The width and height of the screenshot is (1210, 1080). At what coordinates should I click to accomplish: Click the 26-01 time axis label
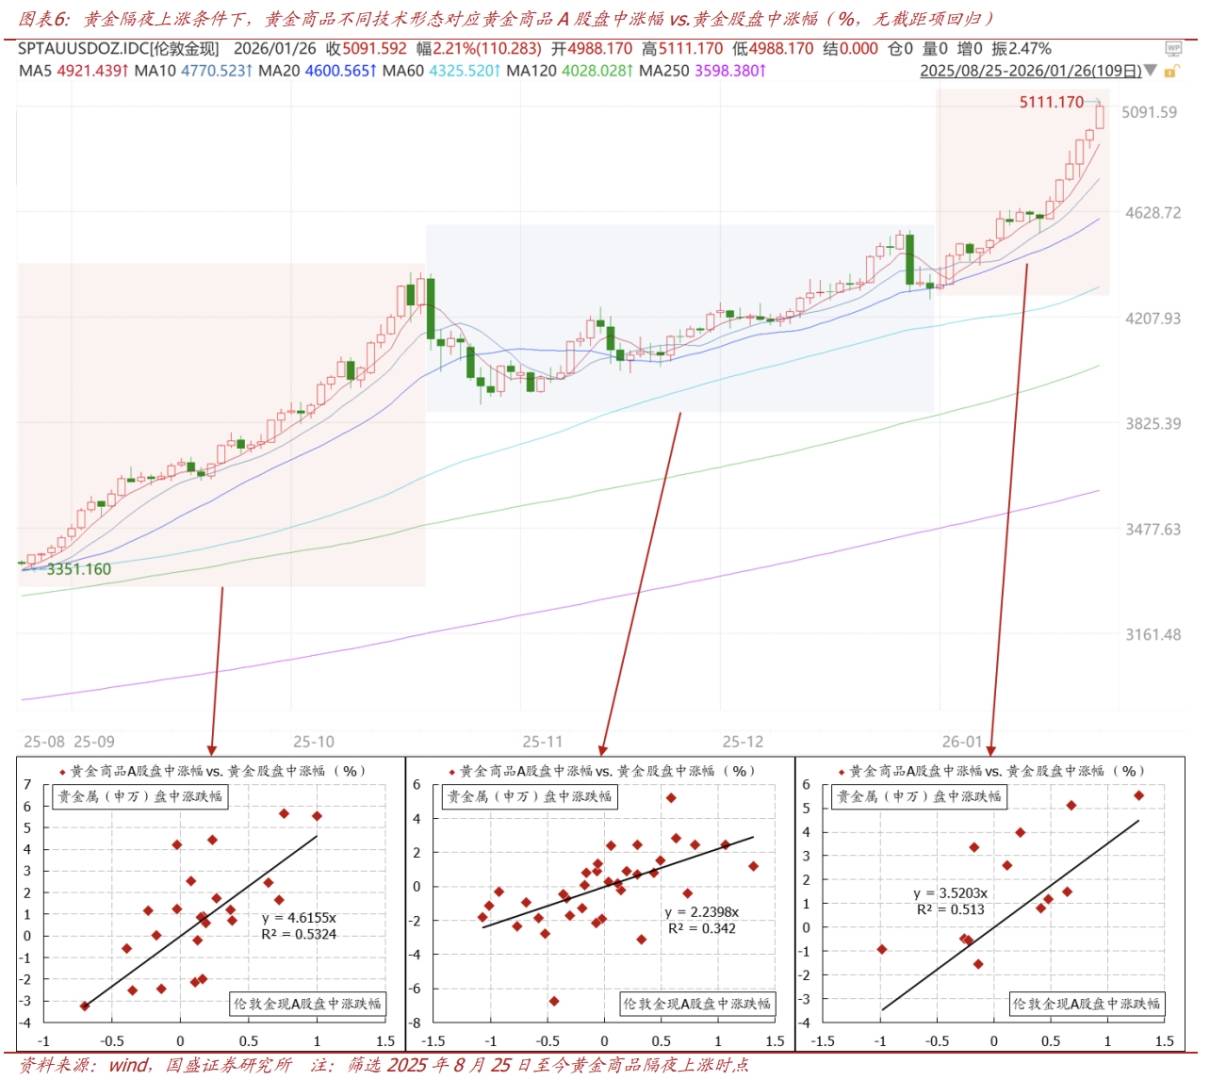click(962, 742)
